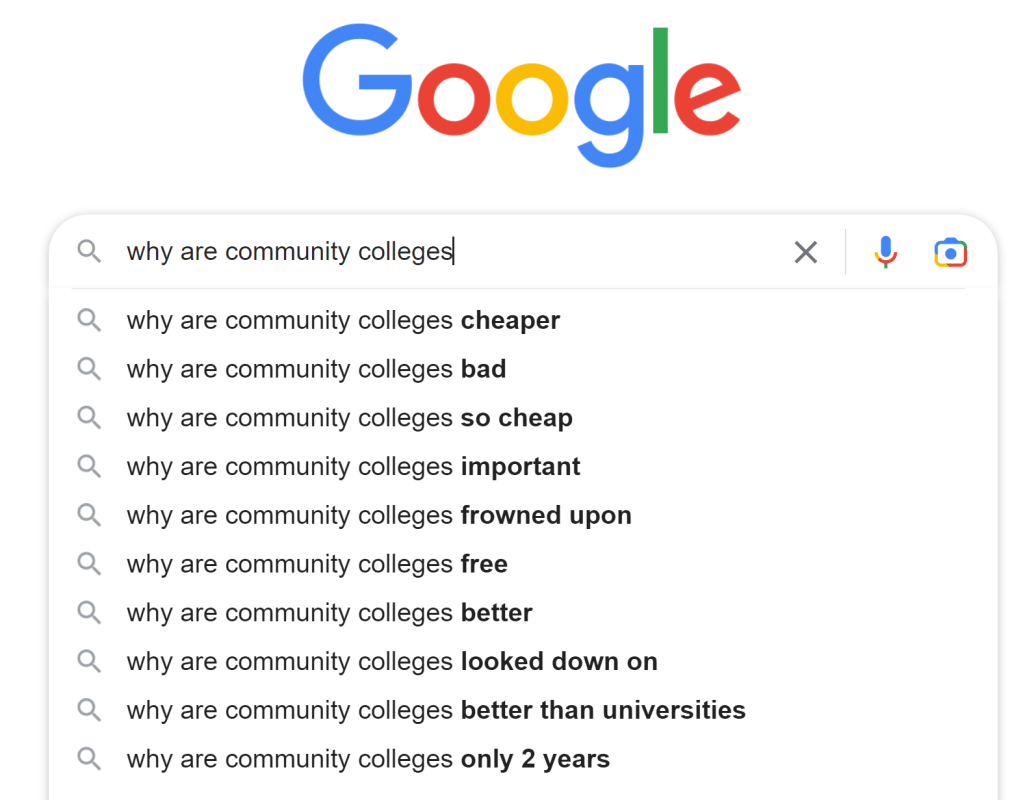Click the magnifier icon beside "frowned upon" suggestion
Viewport: 1023px width, 800px height.
pyautogui.click(x=90, y=515)
